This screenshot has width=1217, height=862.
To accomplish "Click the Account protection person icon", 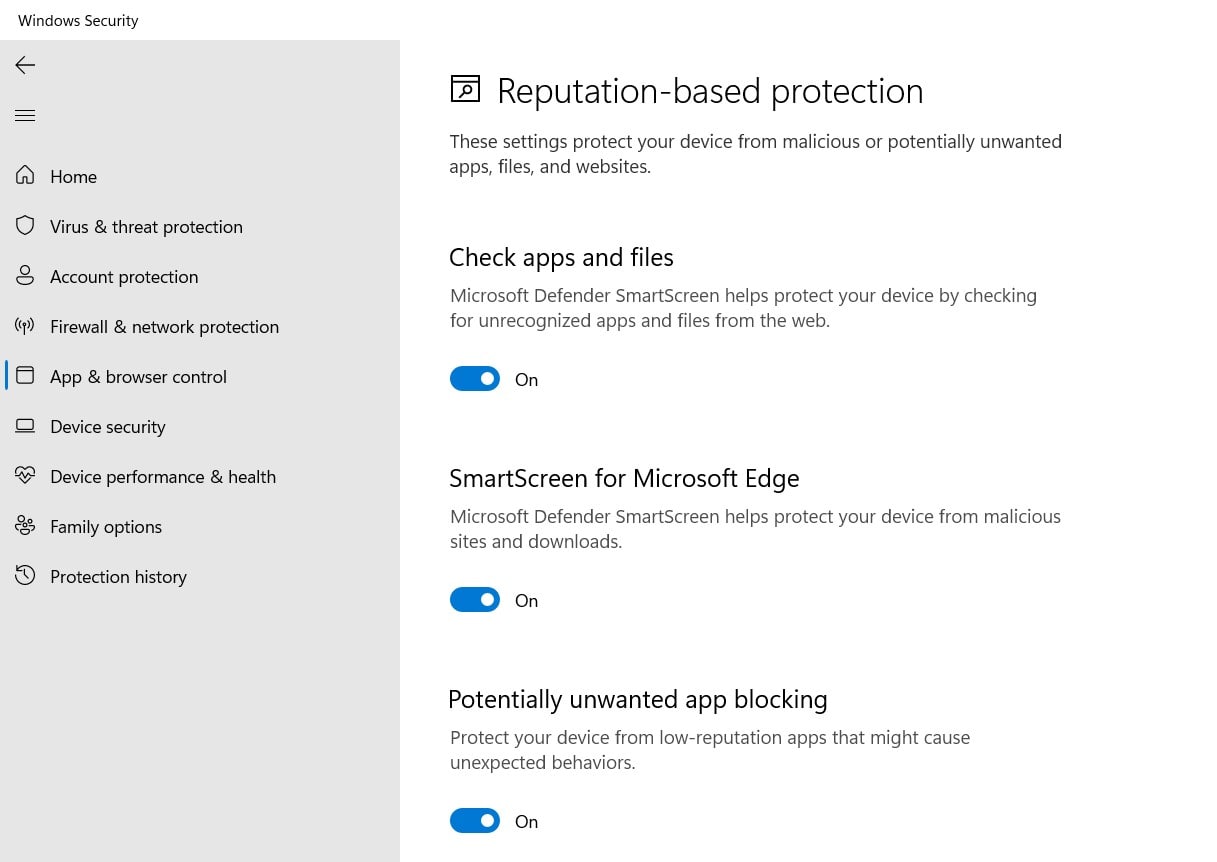I will [x=25, y=276].
